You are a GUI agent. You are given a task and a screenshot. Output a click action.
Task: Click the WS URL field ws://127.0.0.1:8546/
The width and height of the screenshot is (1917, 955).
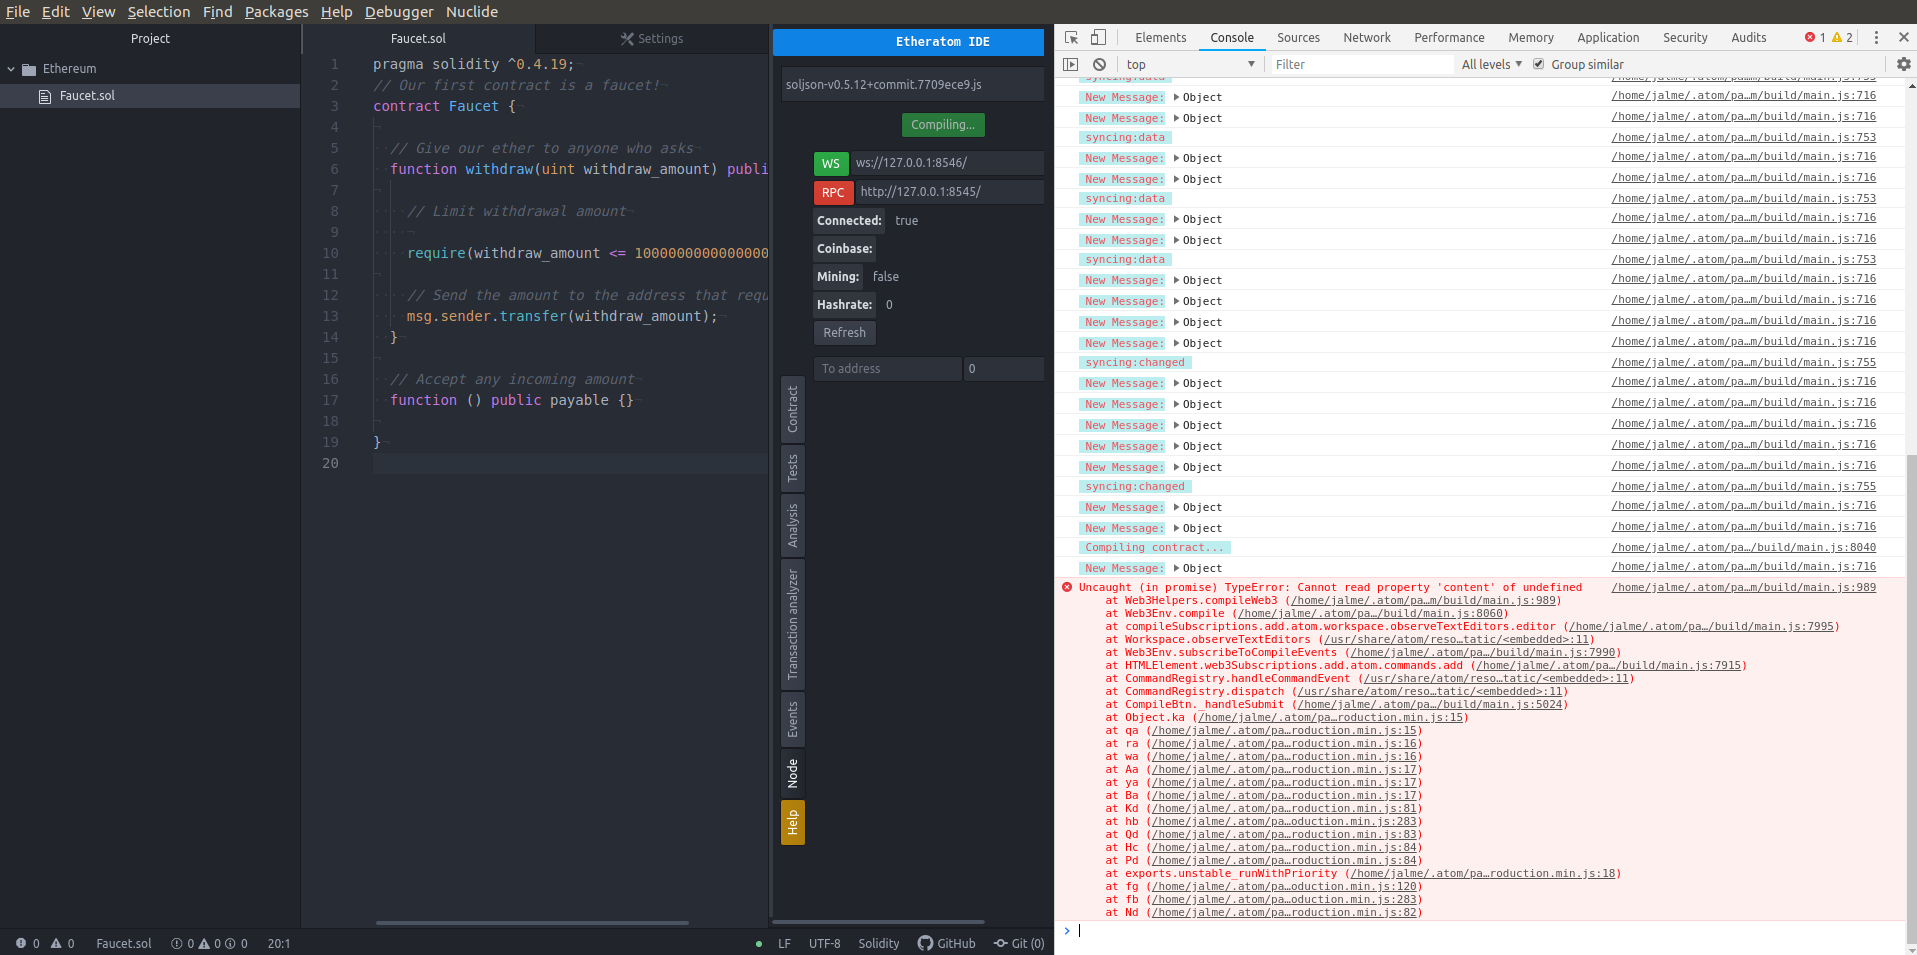[947, 163]
